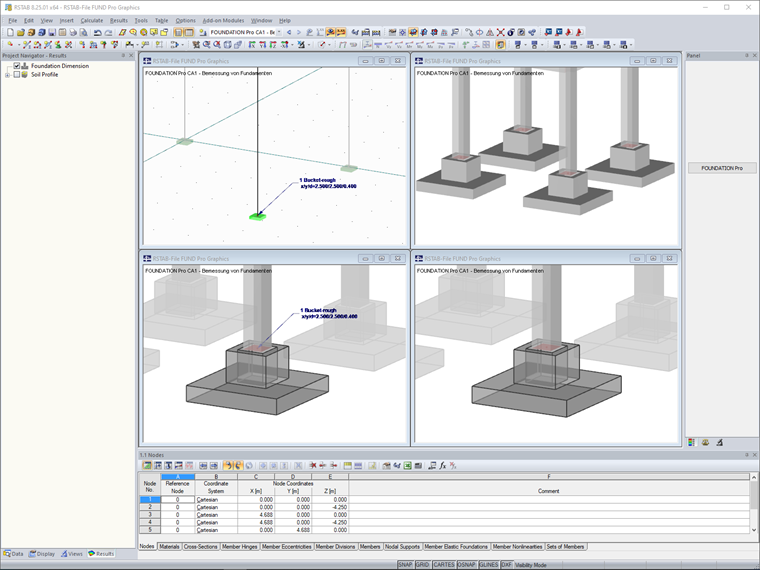Open the Add-on Modules menu
The image size is (760, 570).
point(222,20)
